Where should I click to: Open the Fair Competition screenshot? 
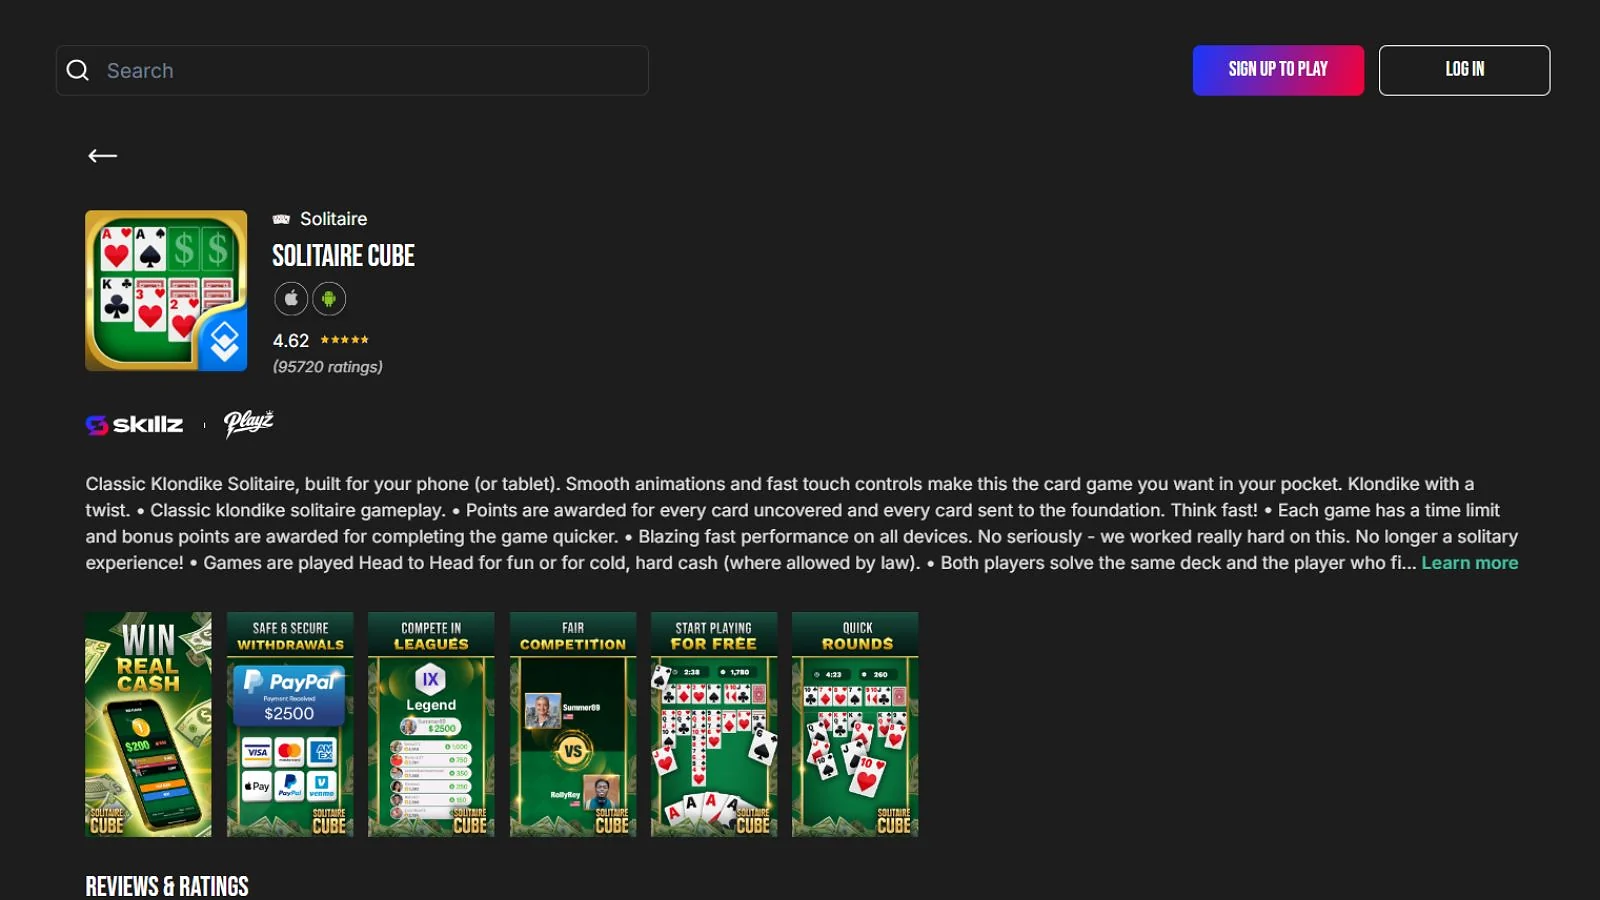(x=573, y=724)
